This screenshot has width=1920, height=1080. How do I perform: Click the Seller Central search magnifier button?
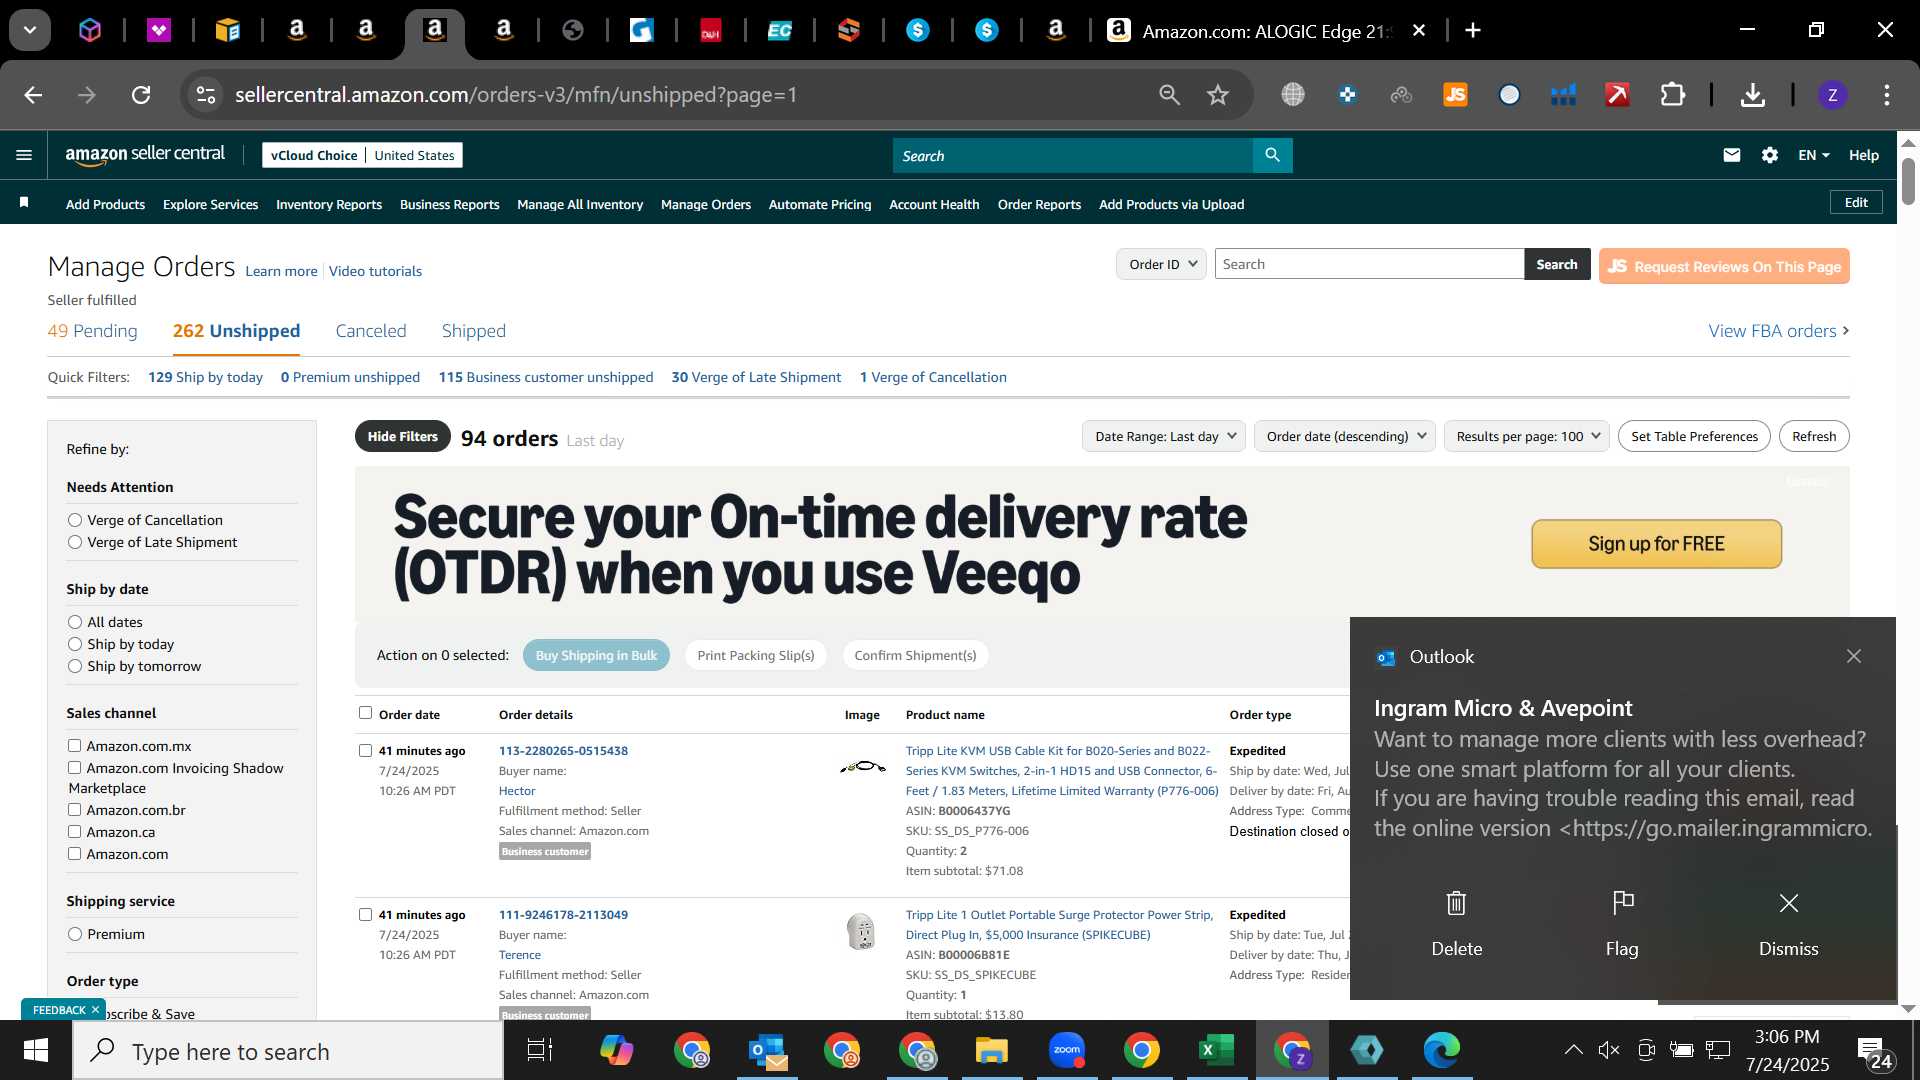click(1272, 155)
